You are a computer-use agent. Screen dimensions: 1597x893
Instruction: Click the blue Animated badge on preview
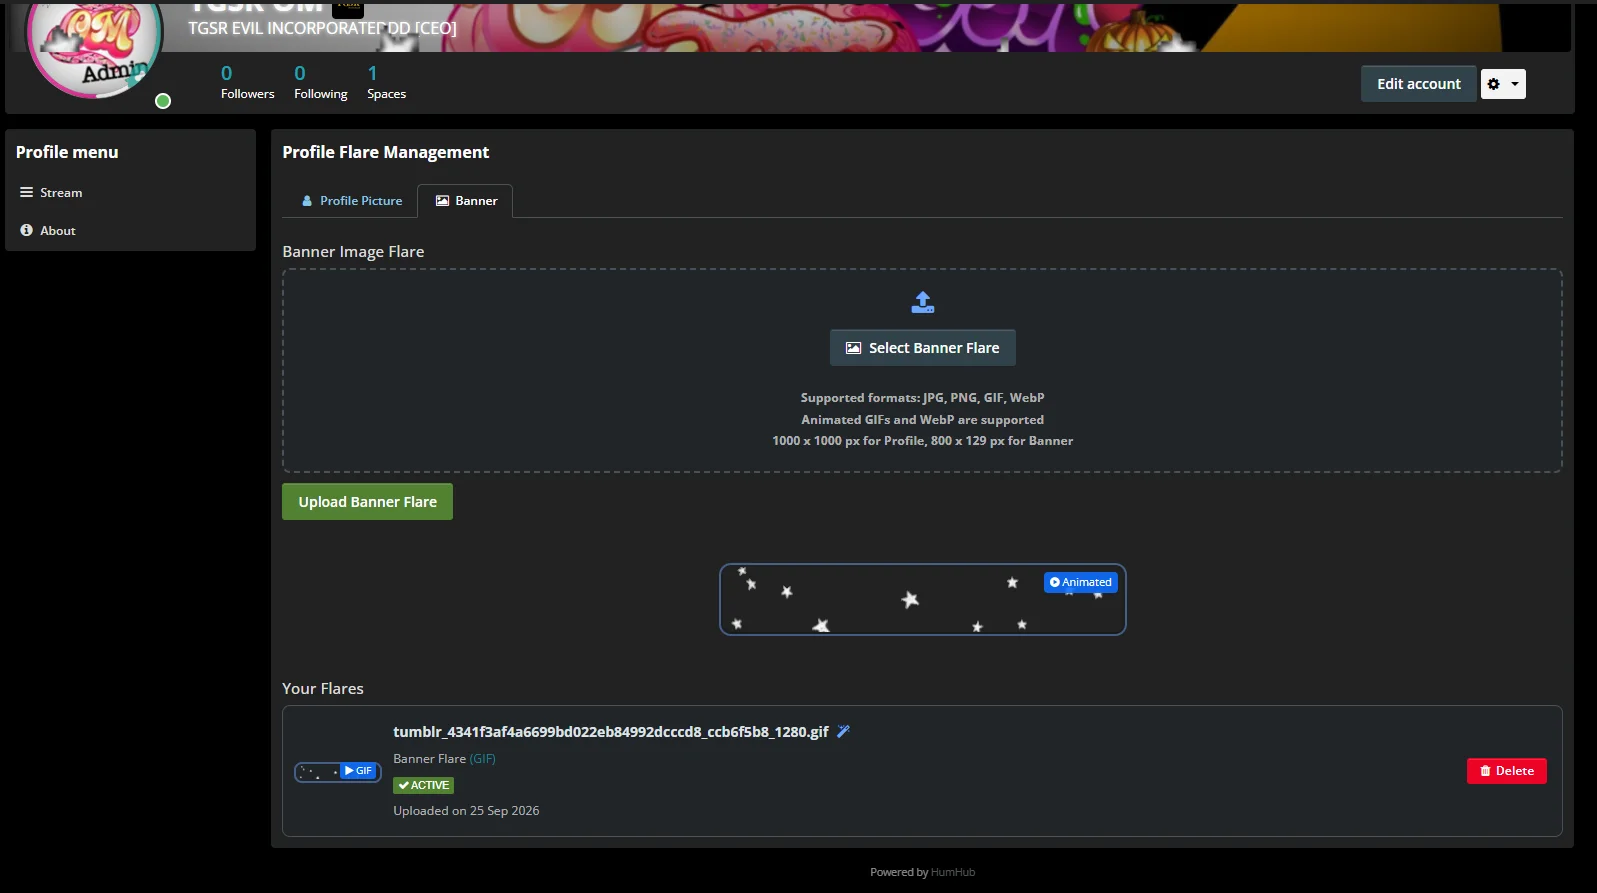[1081, 582]
